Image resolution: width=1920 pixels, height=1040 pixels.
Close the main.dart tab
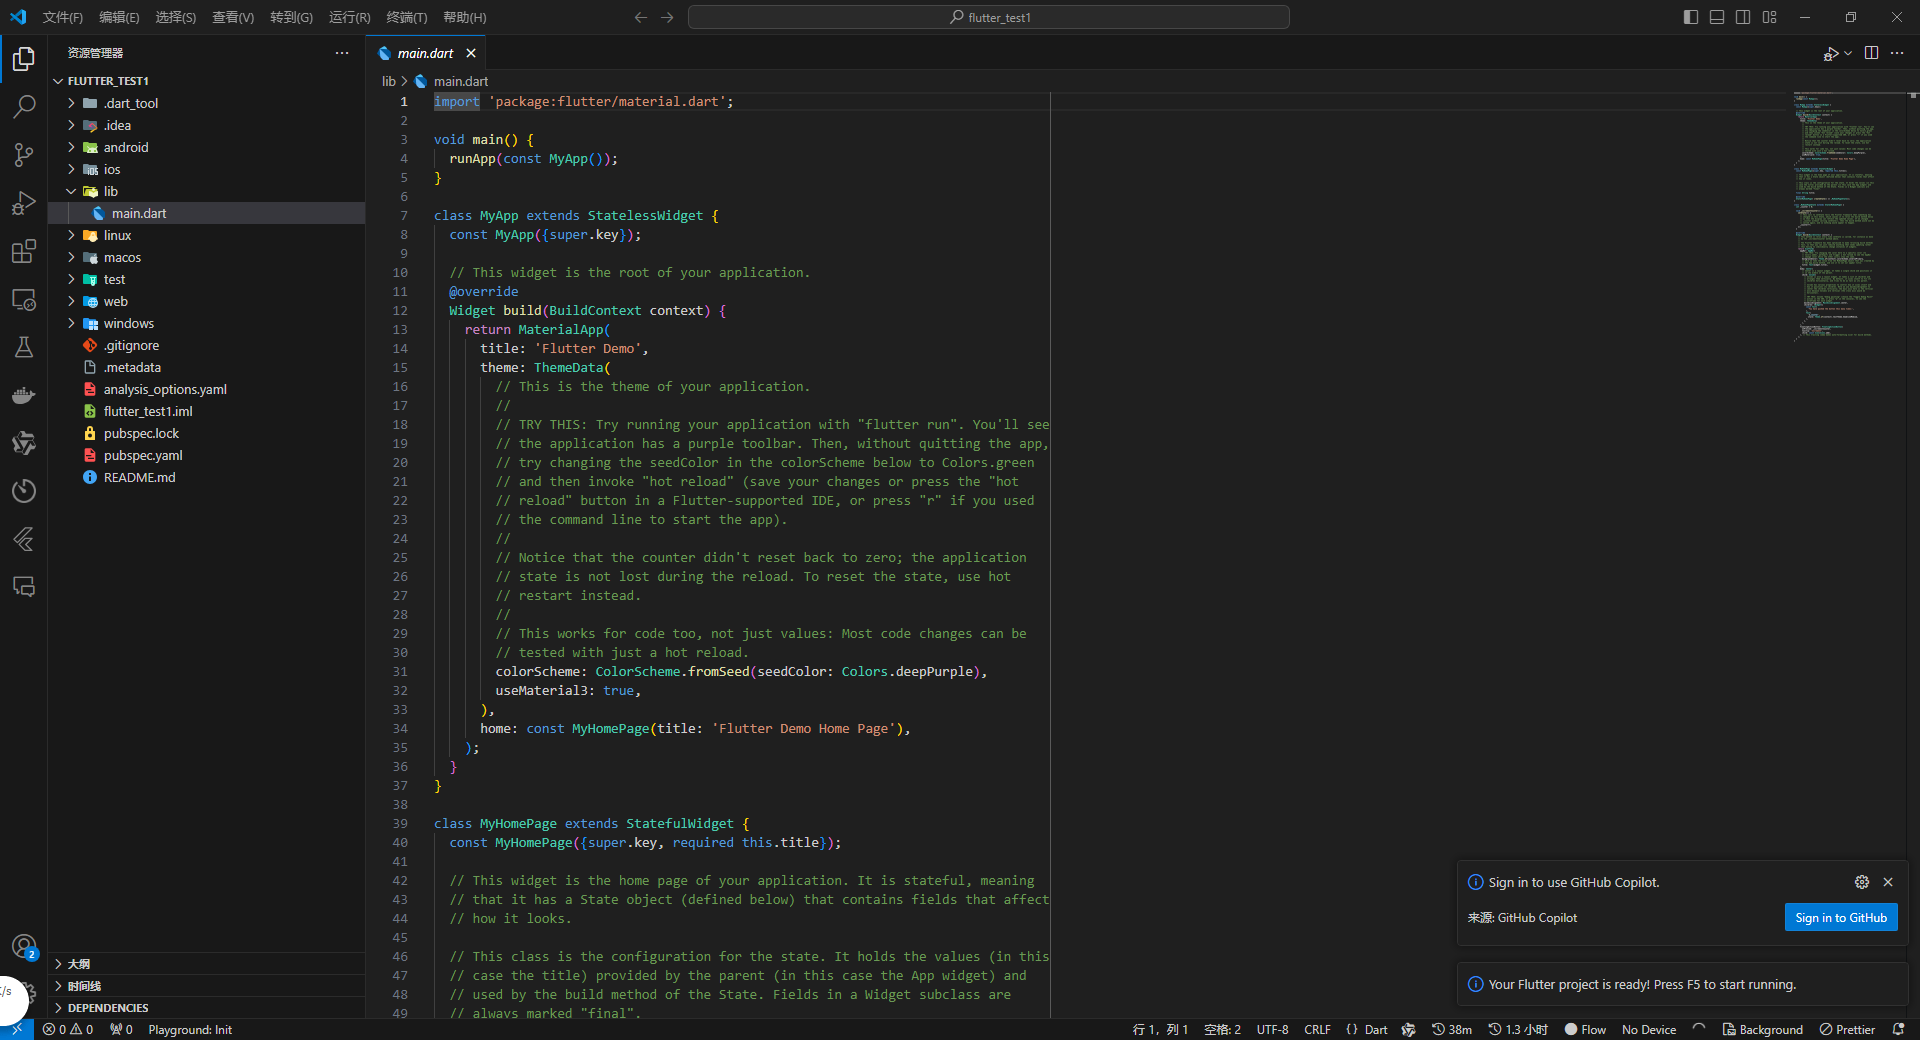tap(471, 53)
